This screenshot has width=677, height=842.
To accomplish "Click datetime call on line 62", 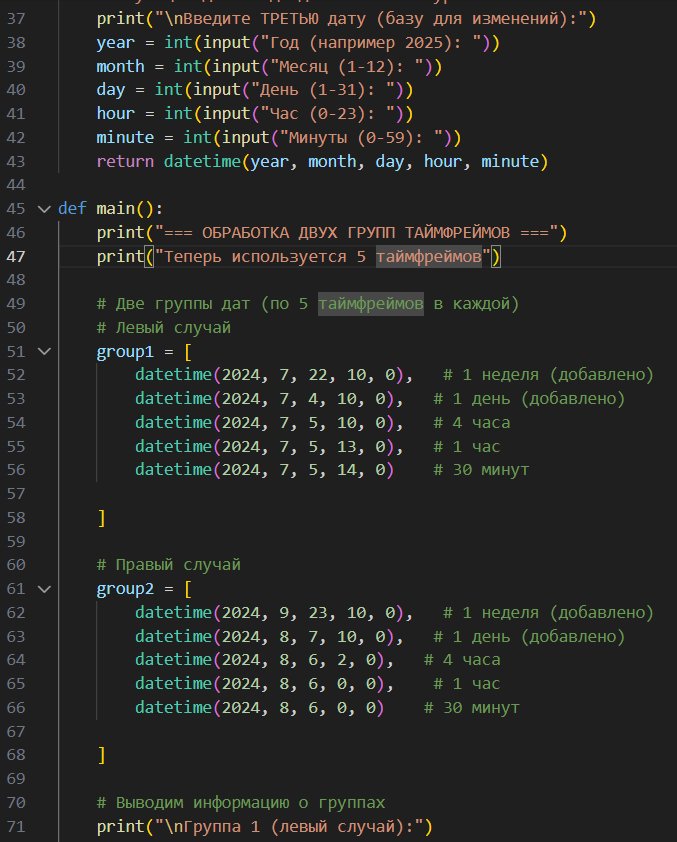I will tap(173, 612).
